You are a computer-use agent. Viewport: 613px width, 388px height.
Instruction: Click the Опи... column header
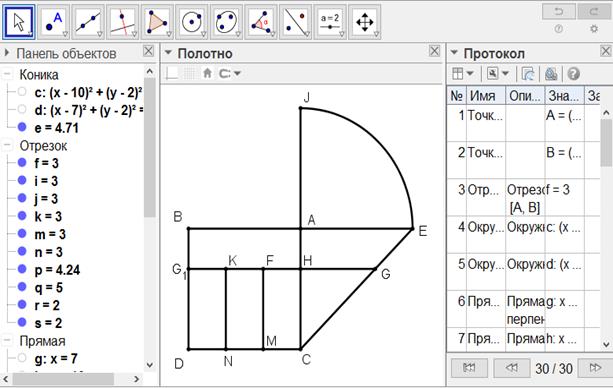point(525,95)
